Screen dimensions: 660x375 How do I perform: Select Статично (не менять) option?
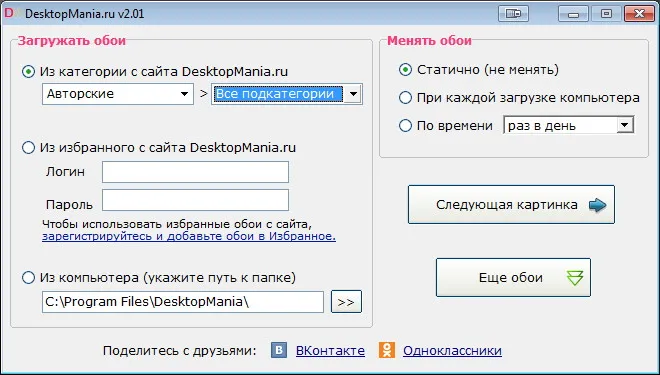[x=405, y=69]
